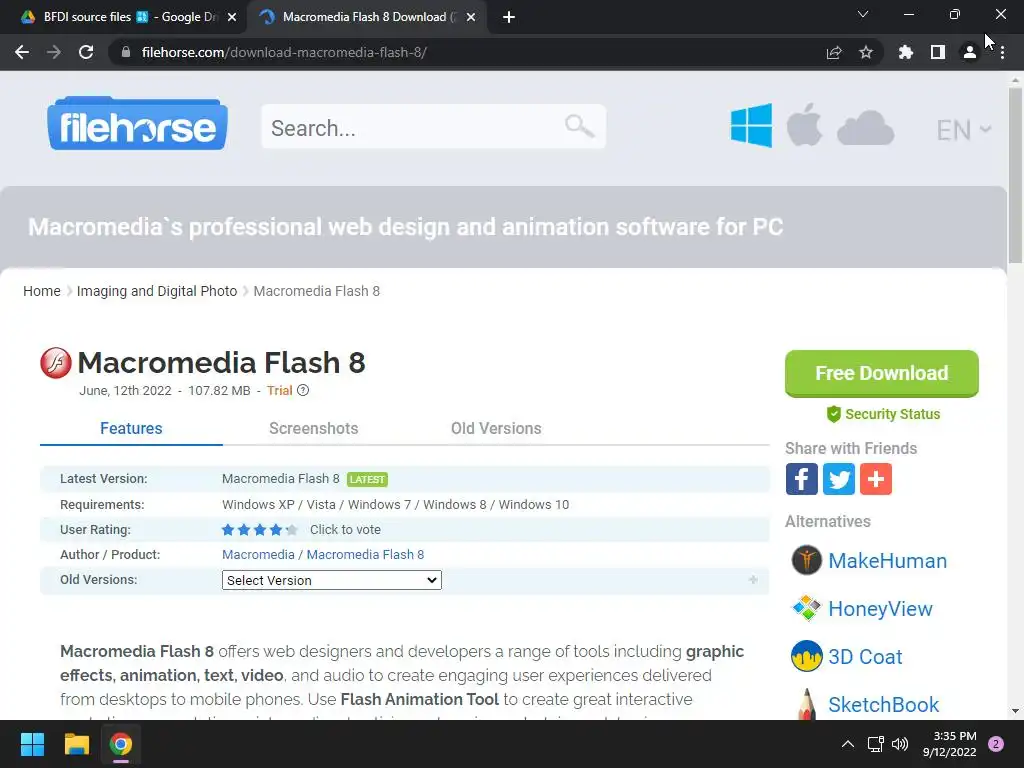1024x768 pixels.
Task: Open the taskbar volume control
Action: [900, 744]
